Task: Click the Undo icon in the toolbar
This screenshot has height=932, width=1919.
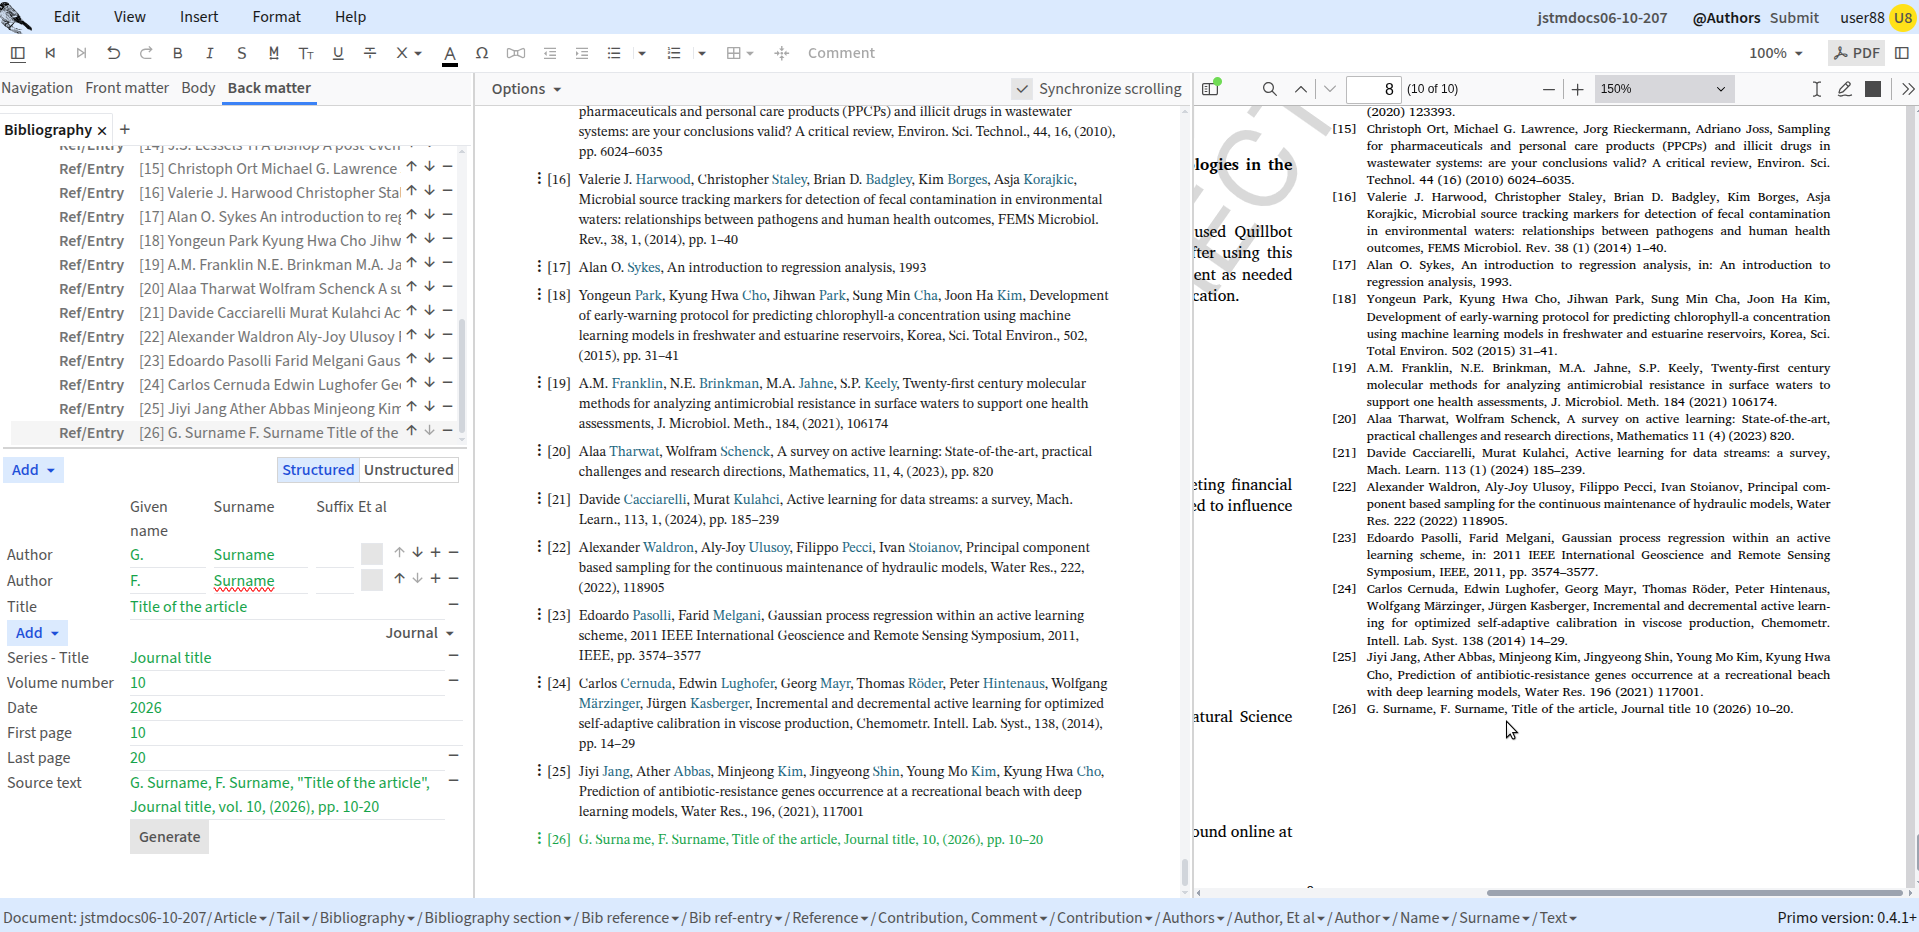Action: (113, 53)
